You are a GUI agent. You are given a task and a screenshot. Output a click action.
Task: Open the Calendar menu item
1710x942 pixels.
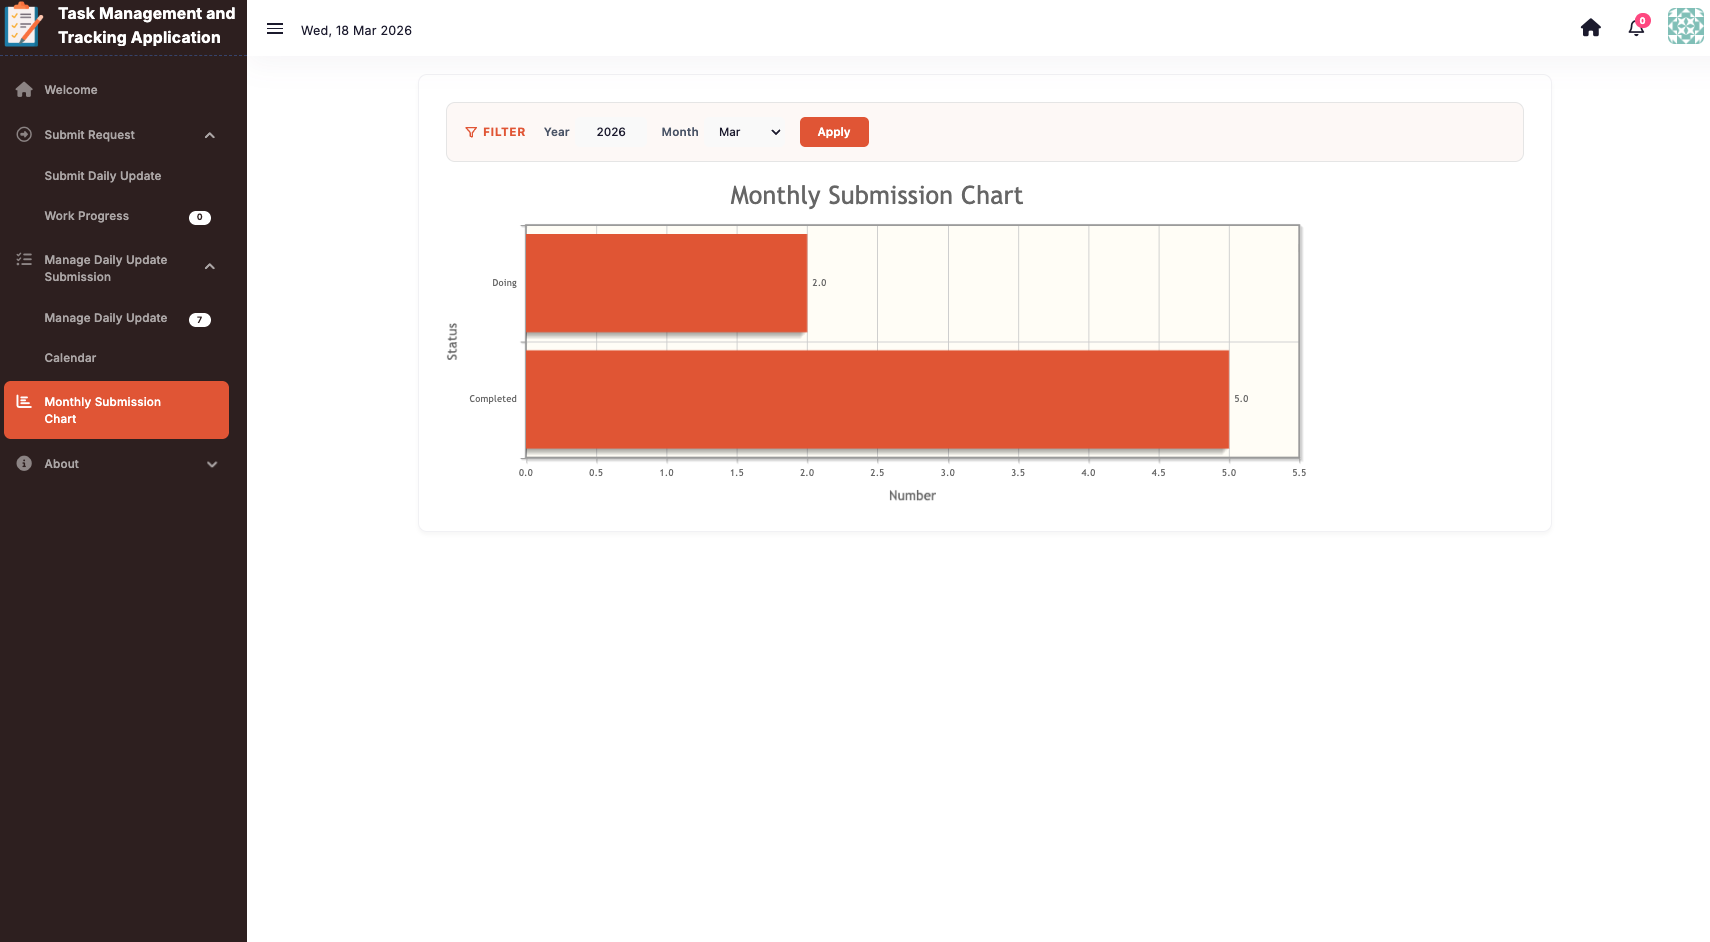70,358
